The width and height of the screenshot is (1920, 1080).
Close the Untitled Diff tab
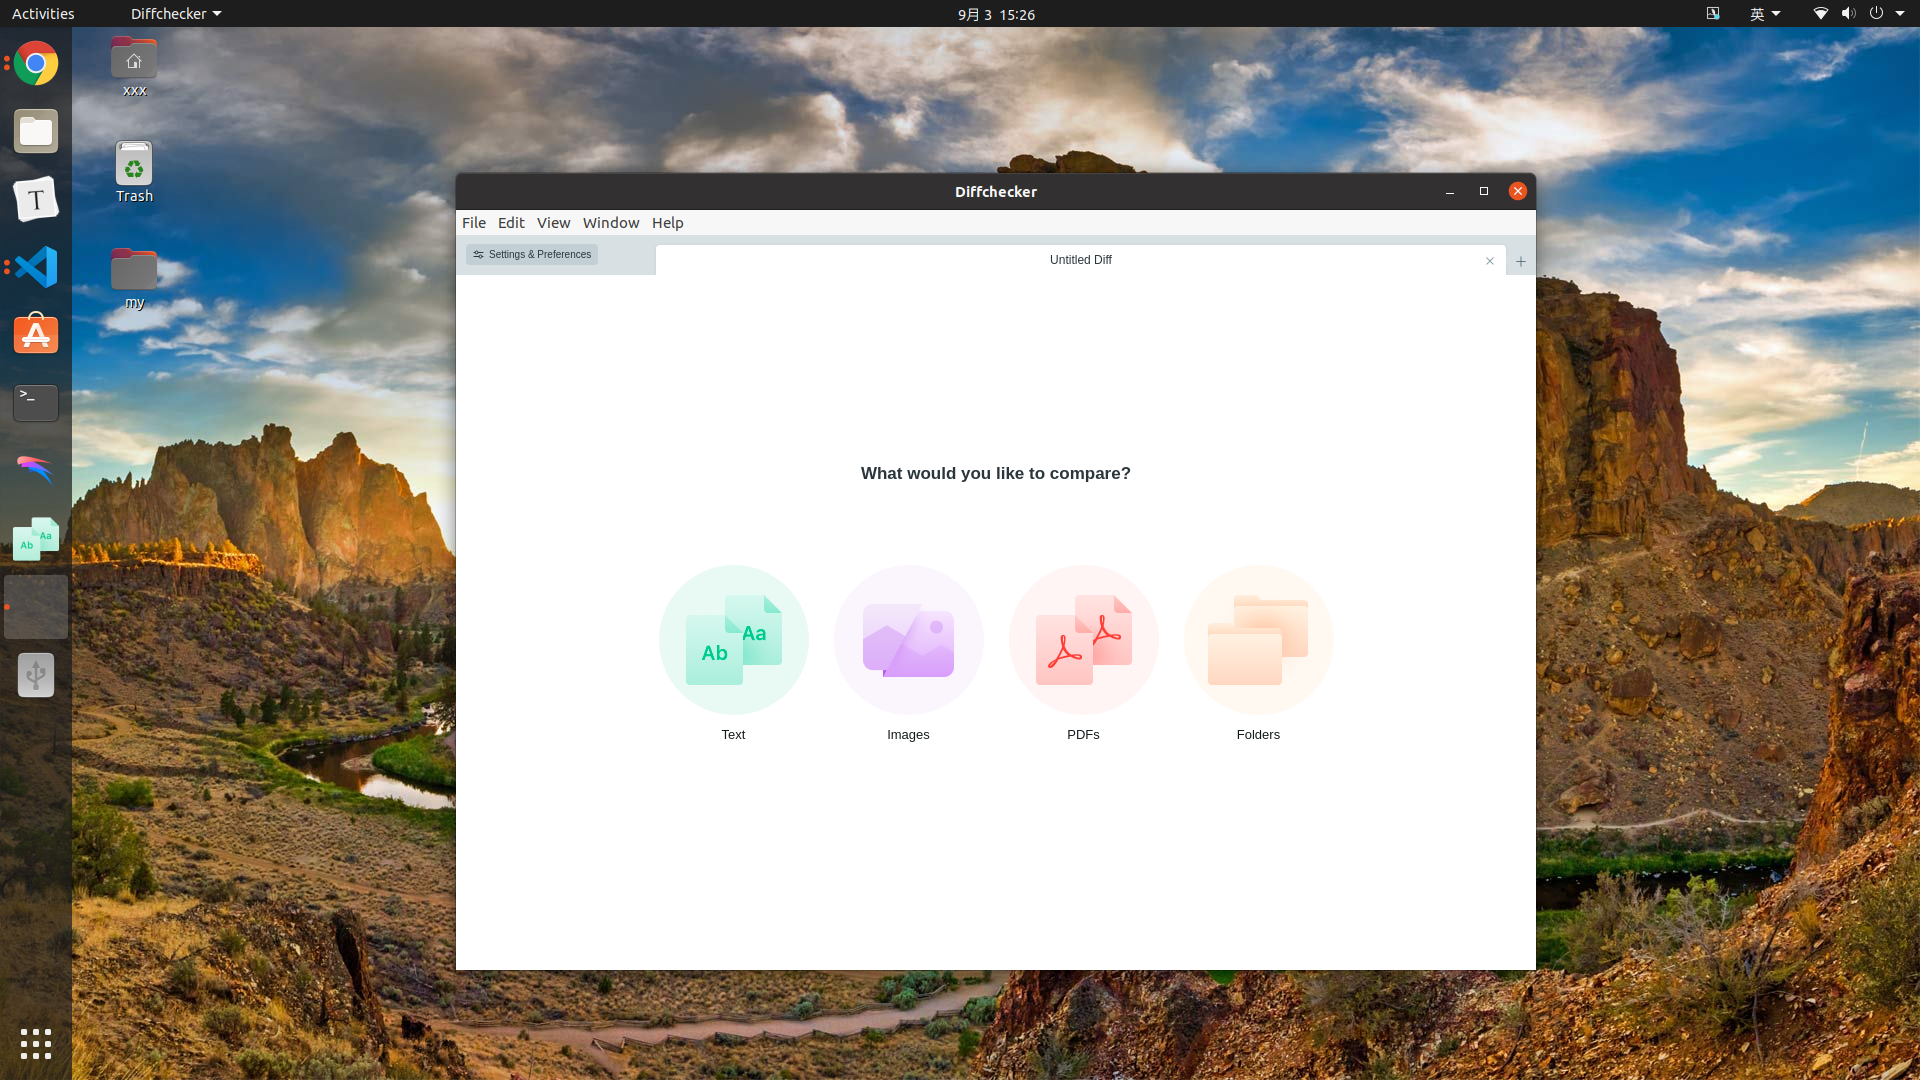pos(1489,261)
